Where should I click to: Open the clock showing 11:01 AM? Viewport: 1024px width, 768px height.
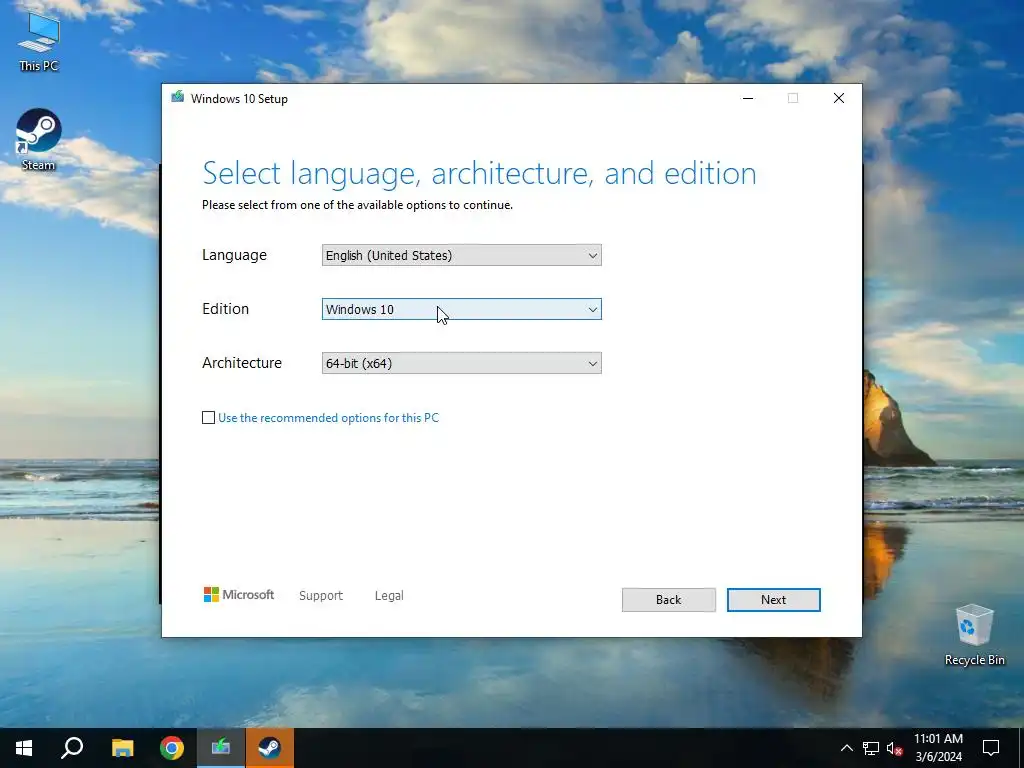tap(938, 748)
